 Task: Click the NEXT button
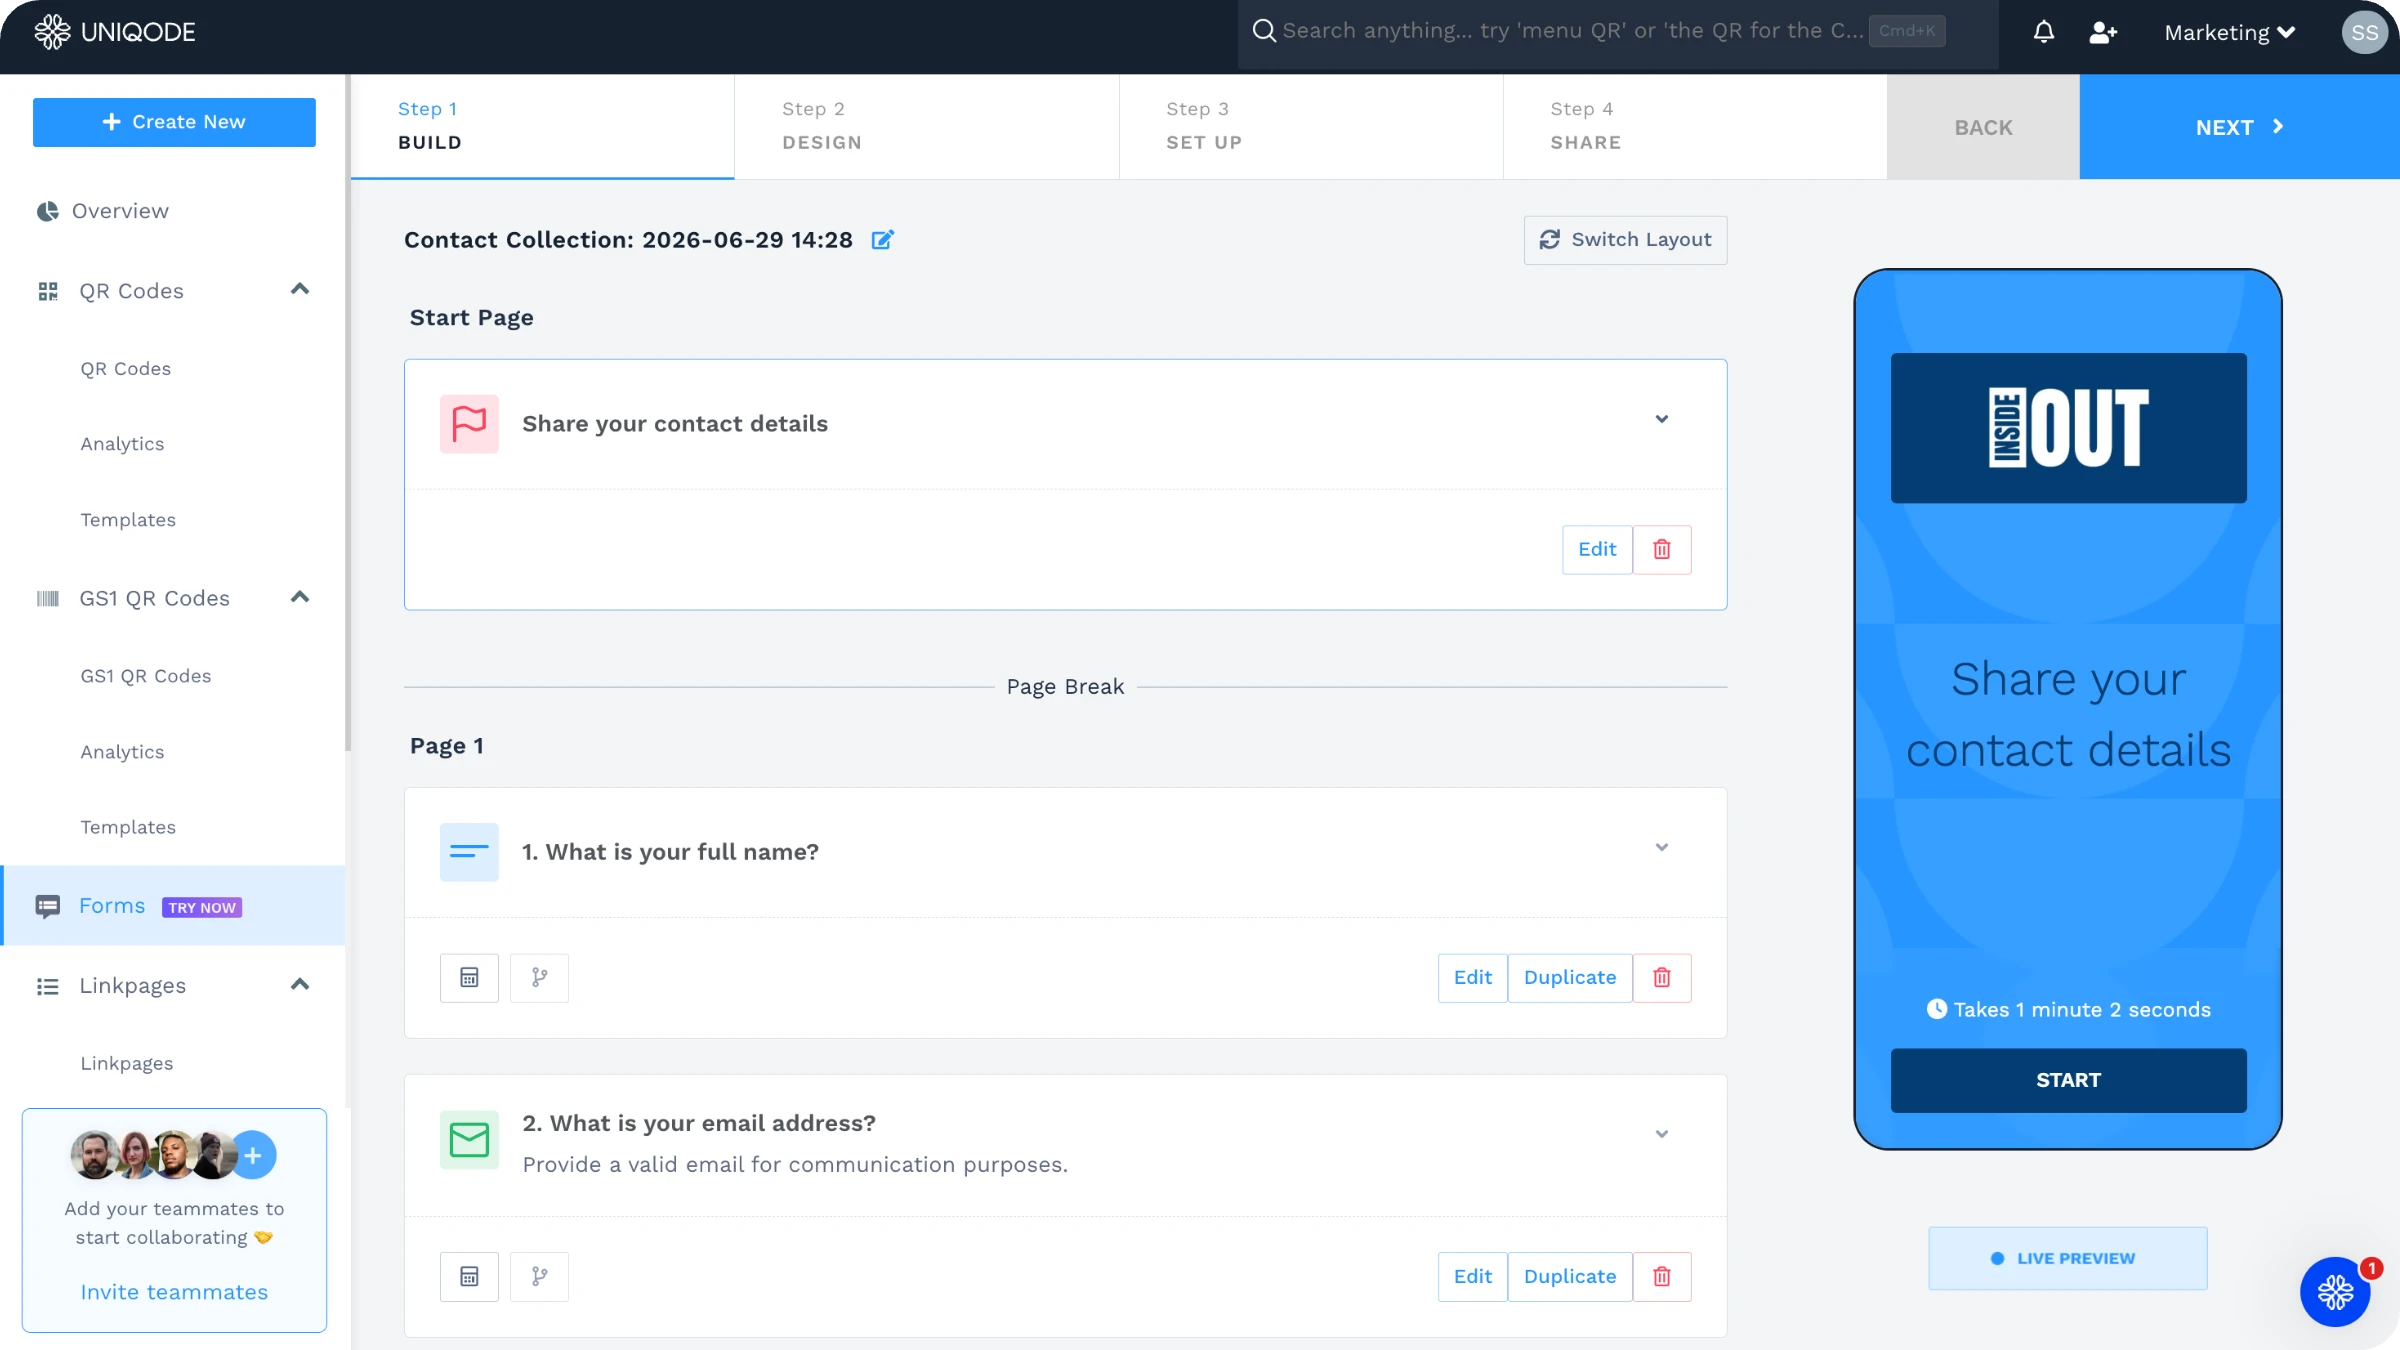pos(2239,127)
